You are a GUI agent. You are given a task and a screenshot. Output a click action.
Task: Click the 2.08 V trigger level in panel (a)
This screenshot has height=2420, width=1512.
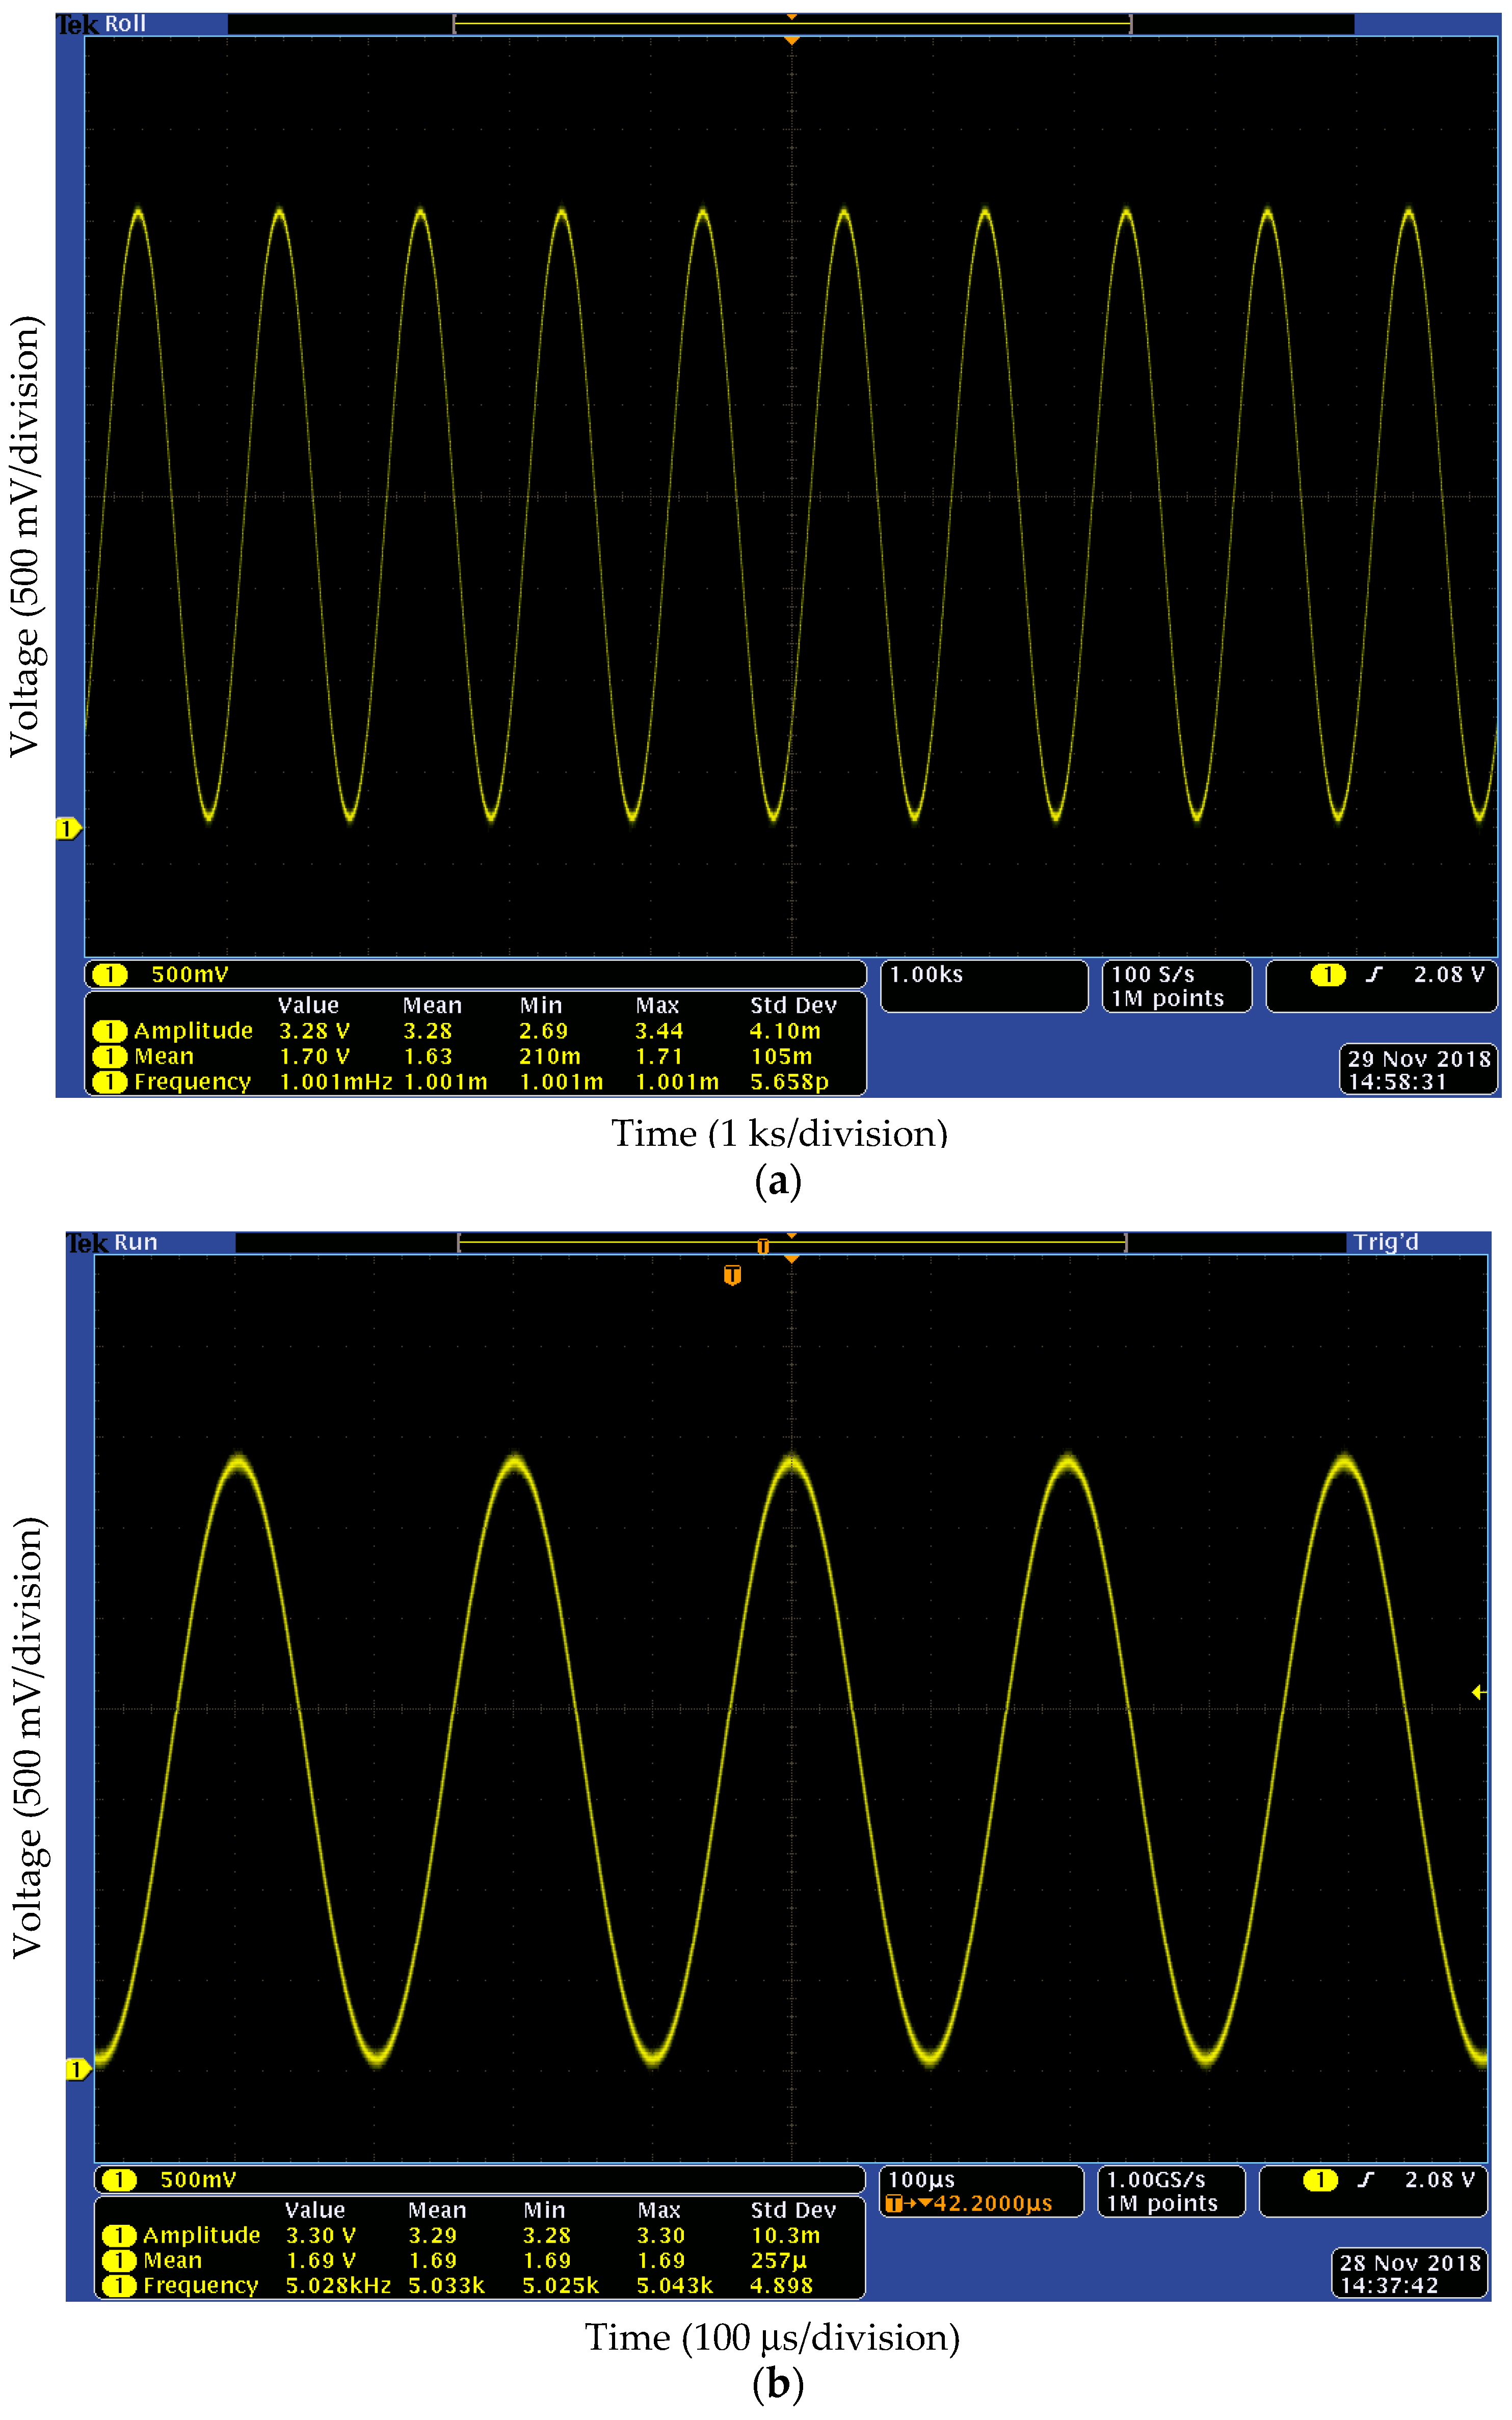(1449, 975)
